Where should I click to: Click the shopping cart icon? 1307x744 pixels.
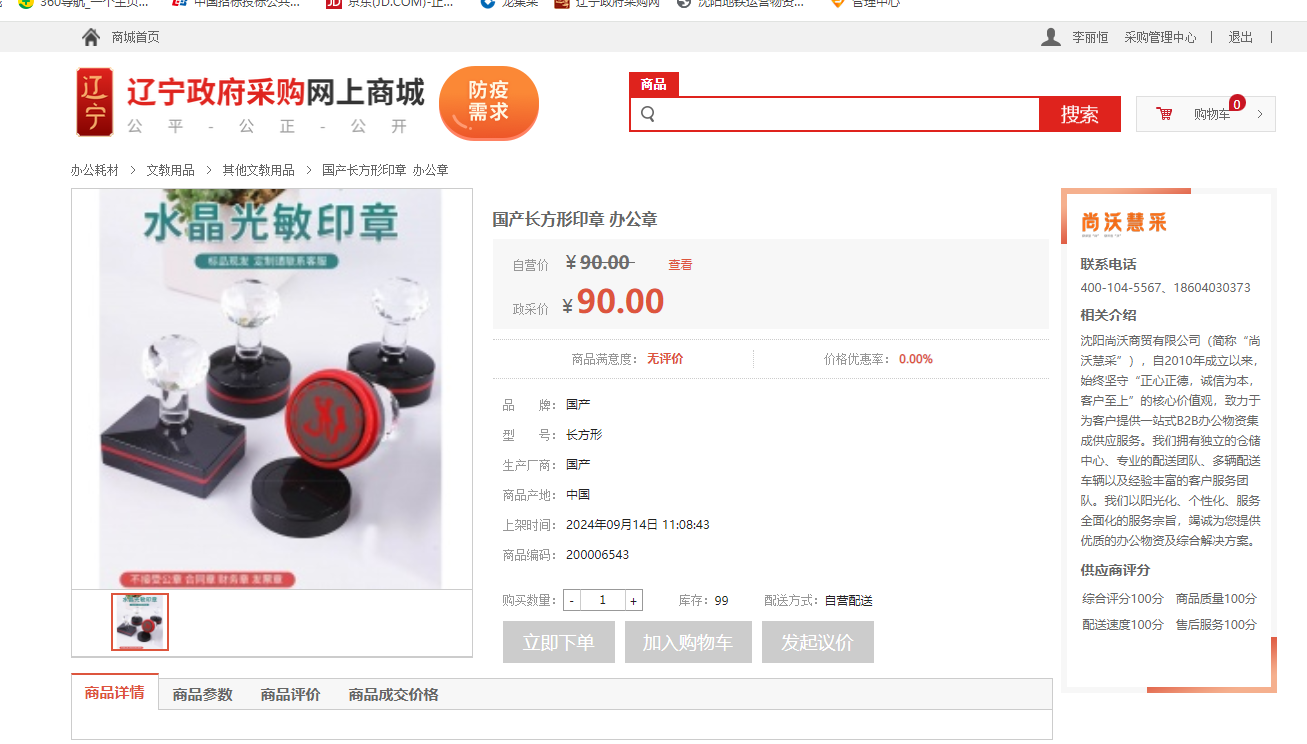[x=1164, y=114]
